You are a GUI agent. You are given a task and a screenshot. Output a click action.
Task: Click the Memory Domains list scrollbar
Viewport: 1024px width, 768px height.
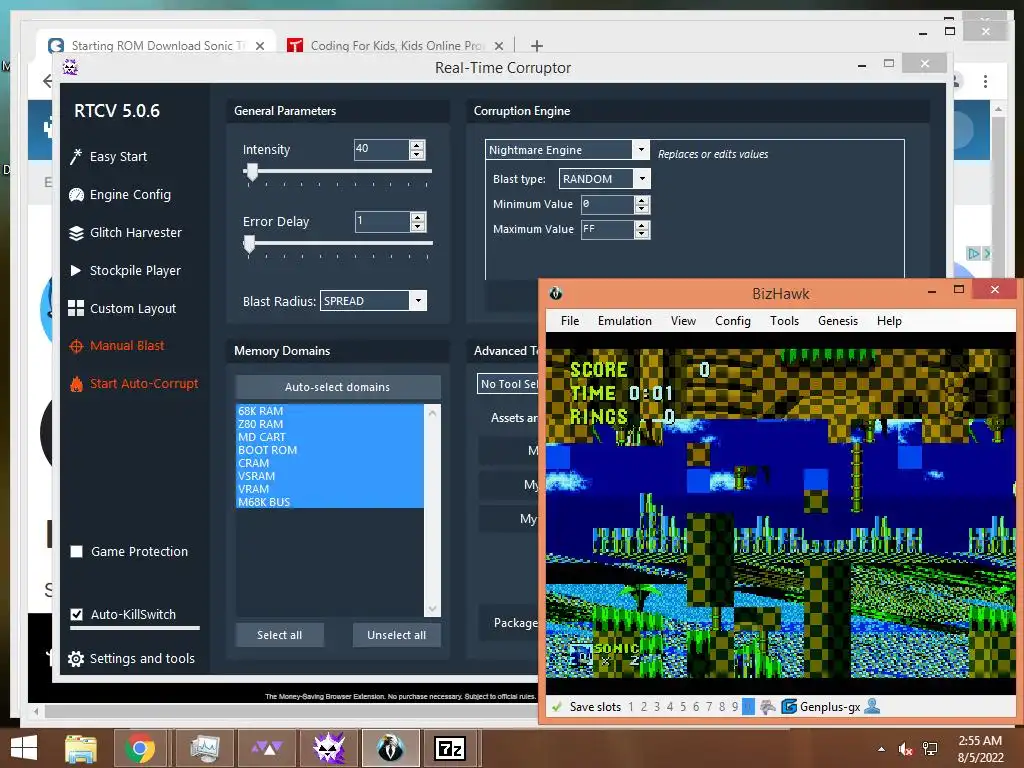pos(432,510)
